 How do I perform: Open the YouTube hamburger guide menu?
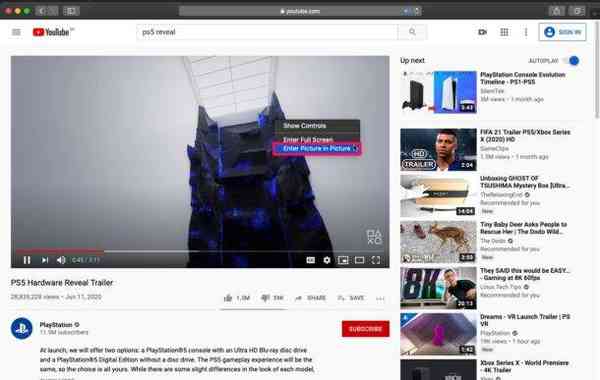tap(16, 32)
